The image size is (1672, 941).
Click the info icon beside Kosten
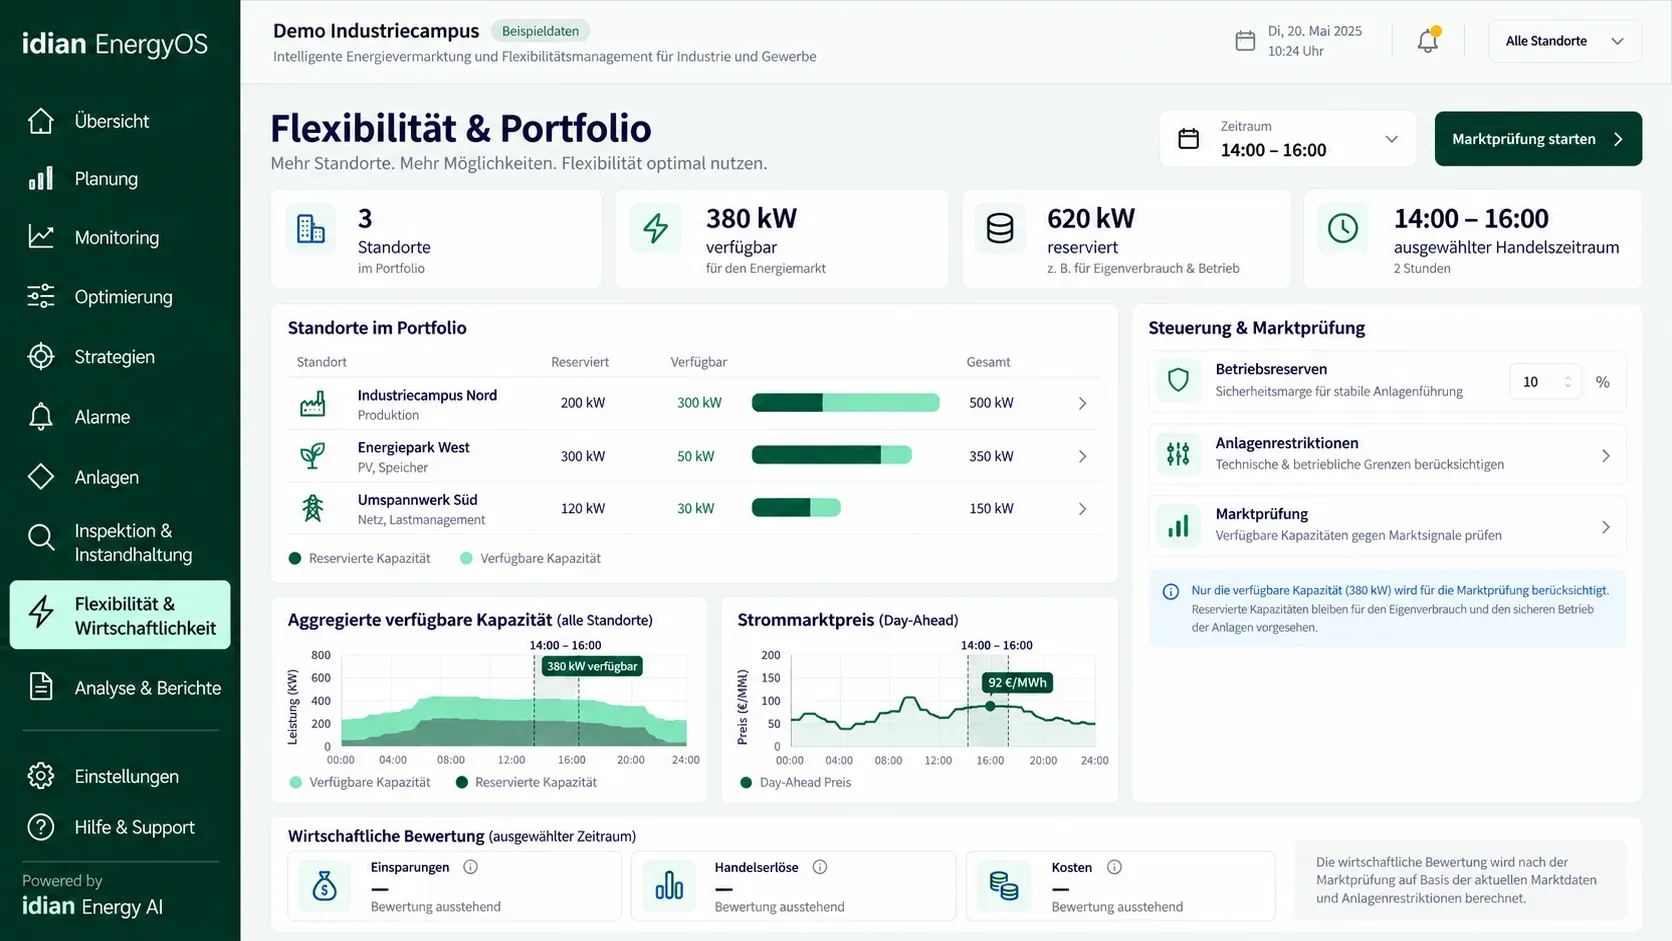1114,867
